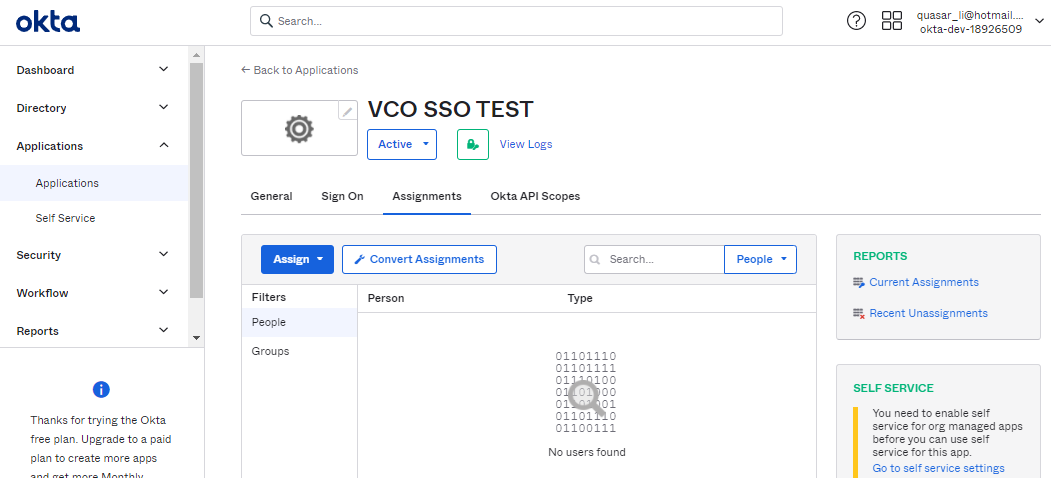The height and width of the screenshot is (478, 1051).
Task: Click the Type column header
Action: 580,298
